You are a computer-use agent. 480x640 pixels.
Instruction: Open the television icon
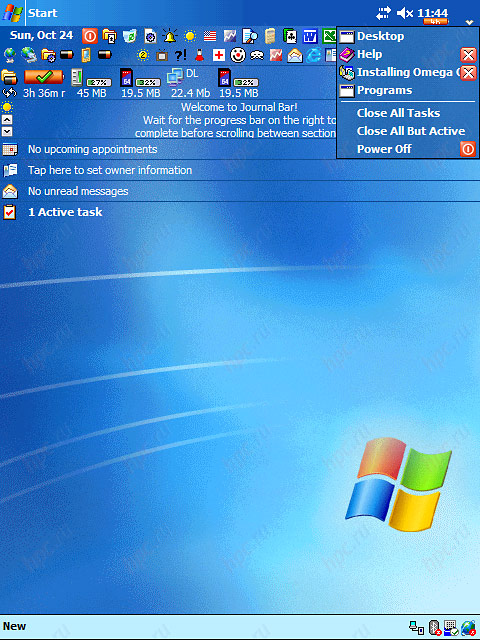[x=162, y=55]
